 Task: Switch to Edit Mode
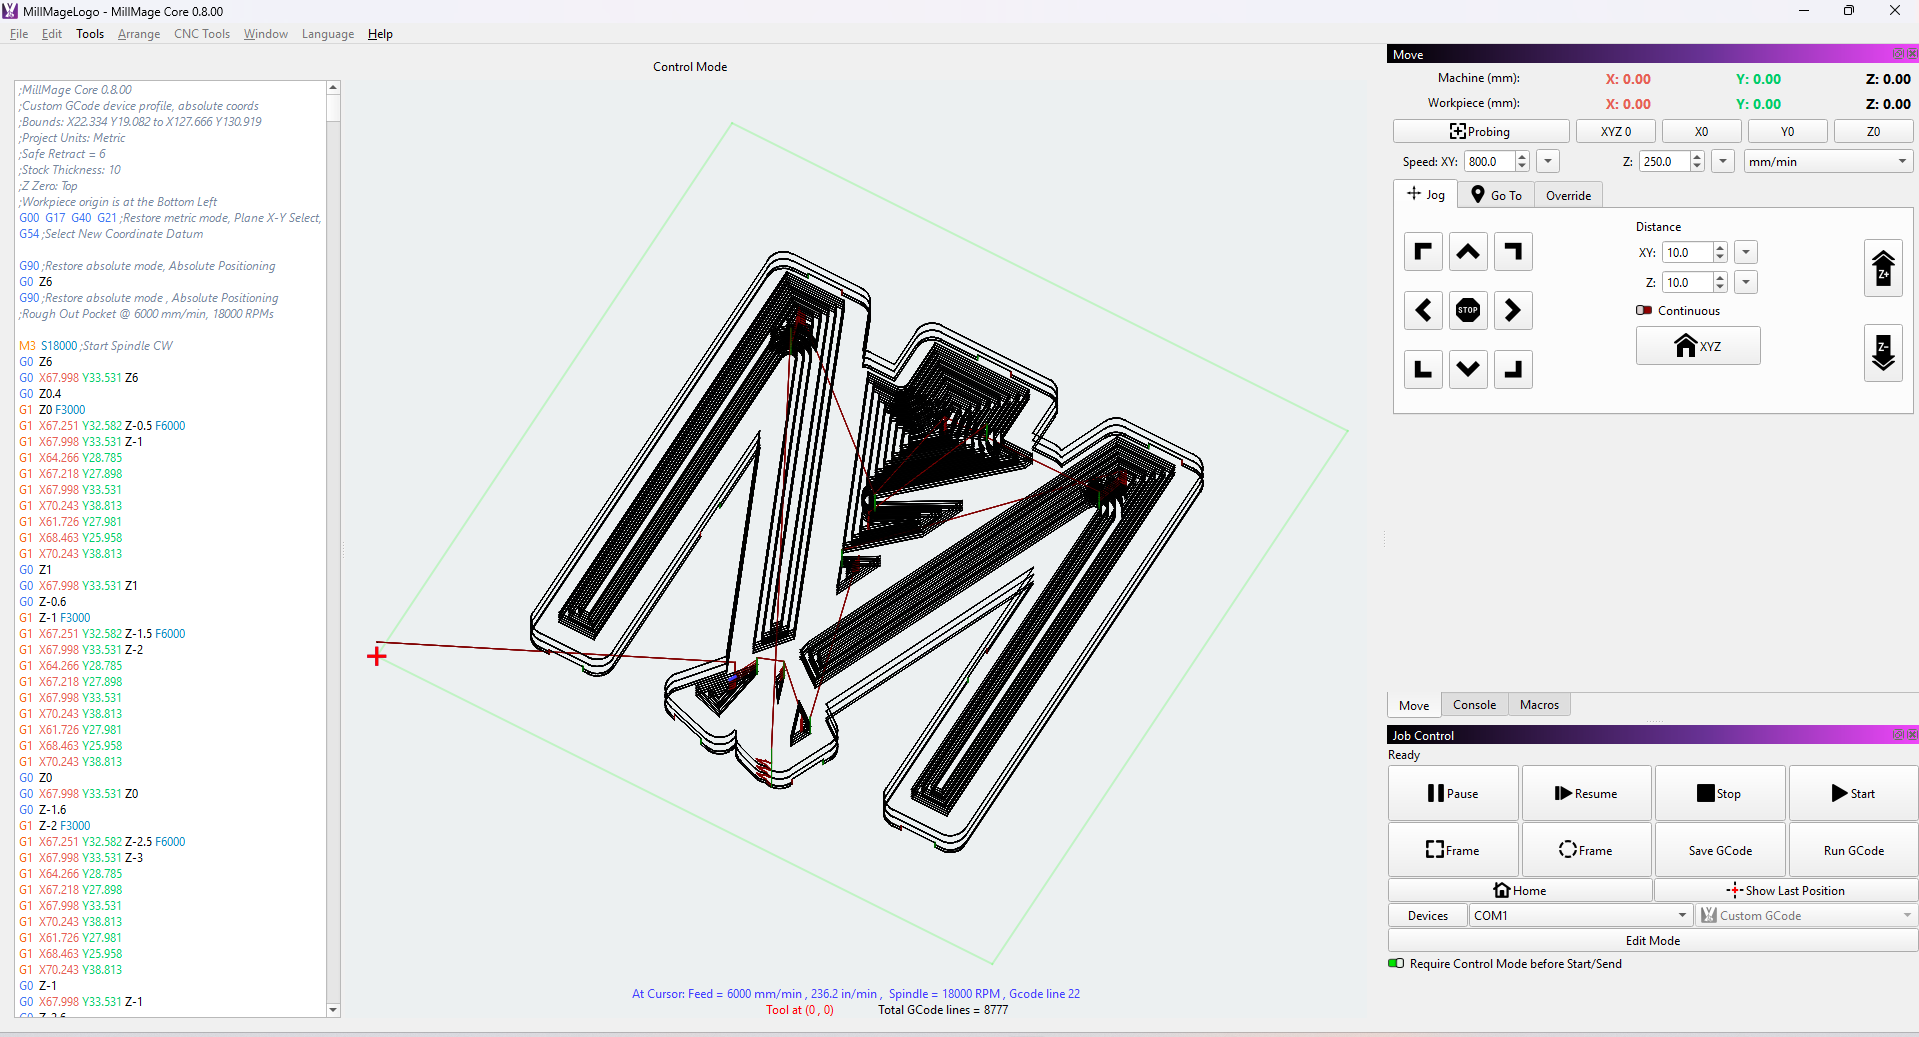click(1652, 941)
